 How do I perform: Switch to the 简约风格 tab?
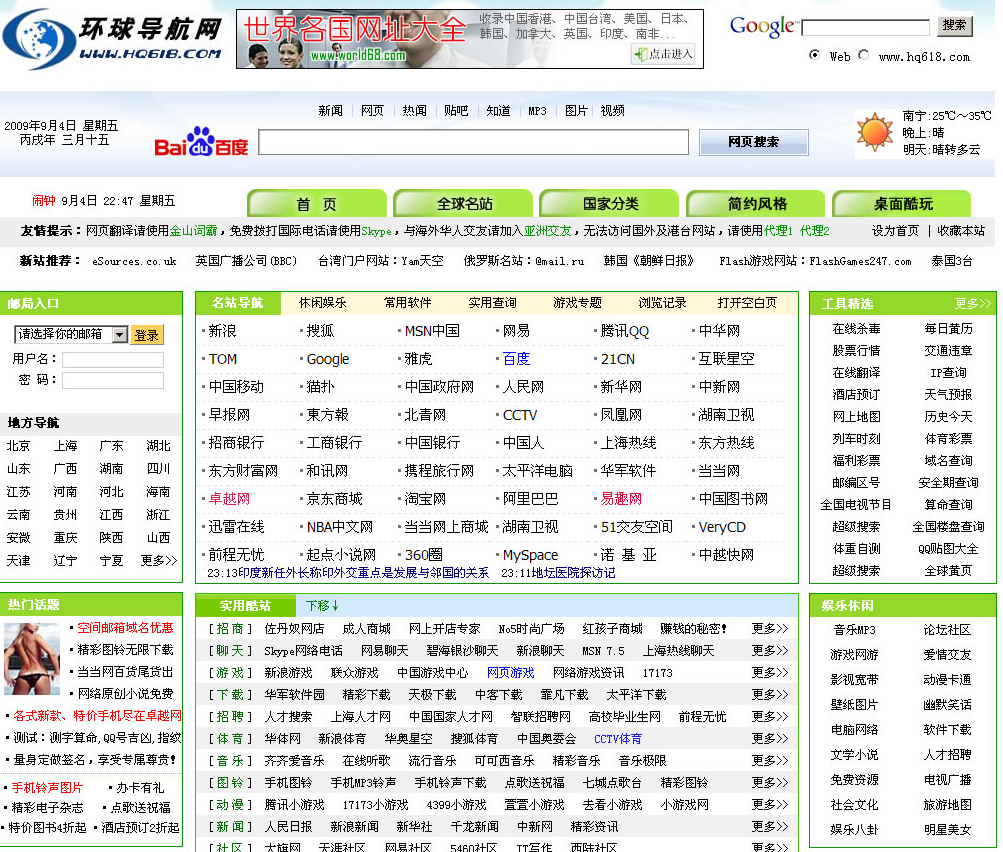coord(756,203)
